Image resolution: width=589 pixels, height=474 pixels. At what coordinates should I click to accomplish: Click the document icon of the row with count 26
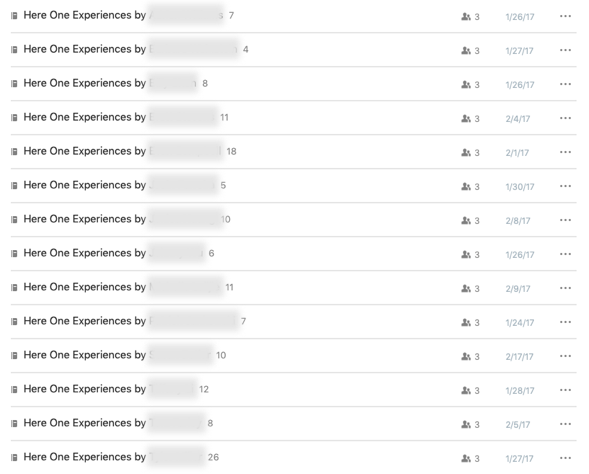(x=14, y=457)
